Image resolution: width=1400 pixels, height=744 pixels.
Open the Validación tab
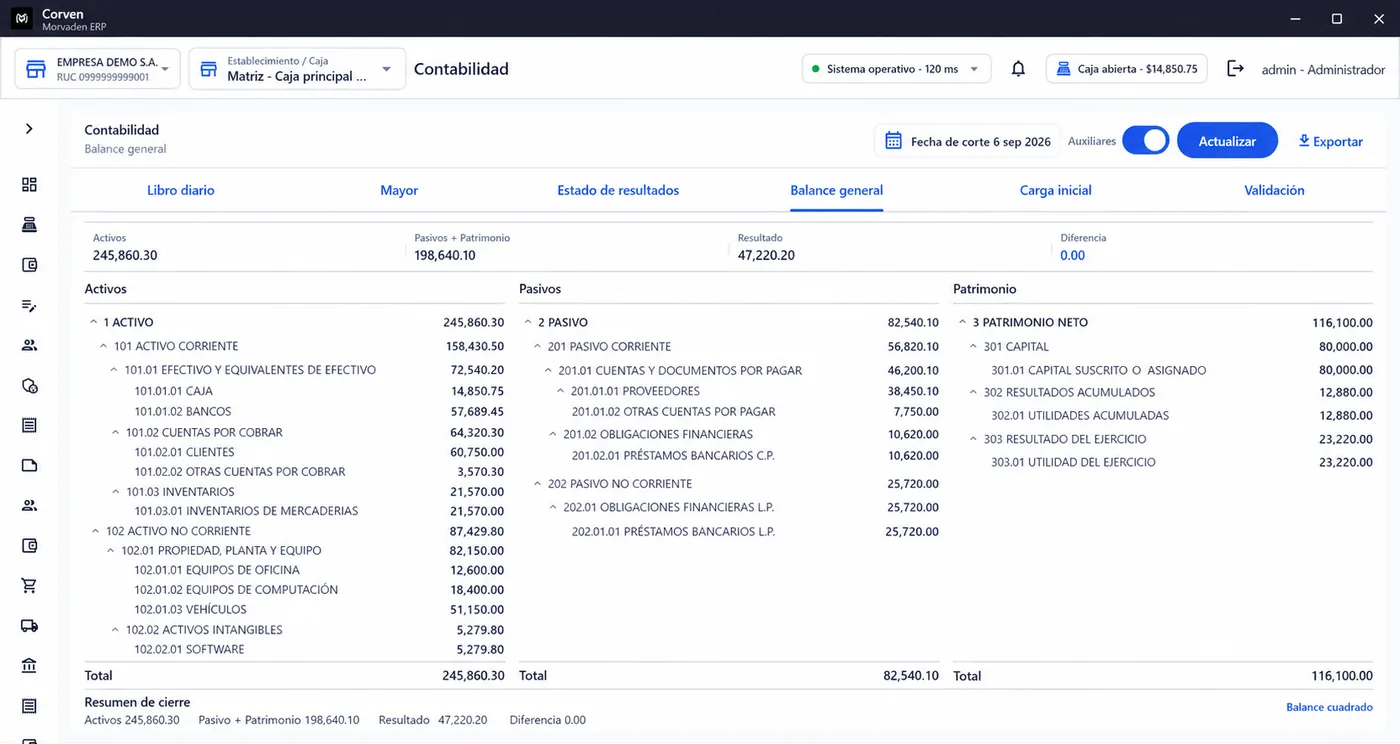1274,190
